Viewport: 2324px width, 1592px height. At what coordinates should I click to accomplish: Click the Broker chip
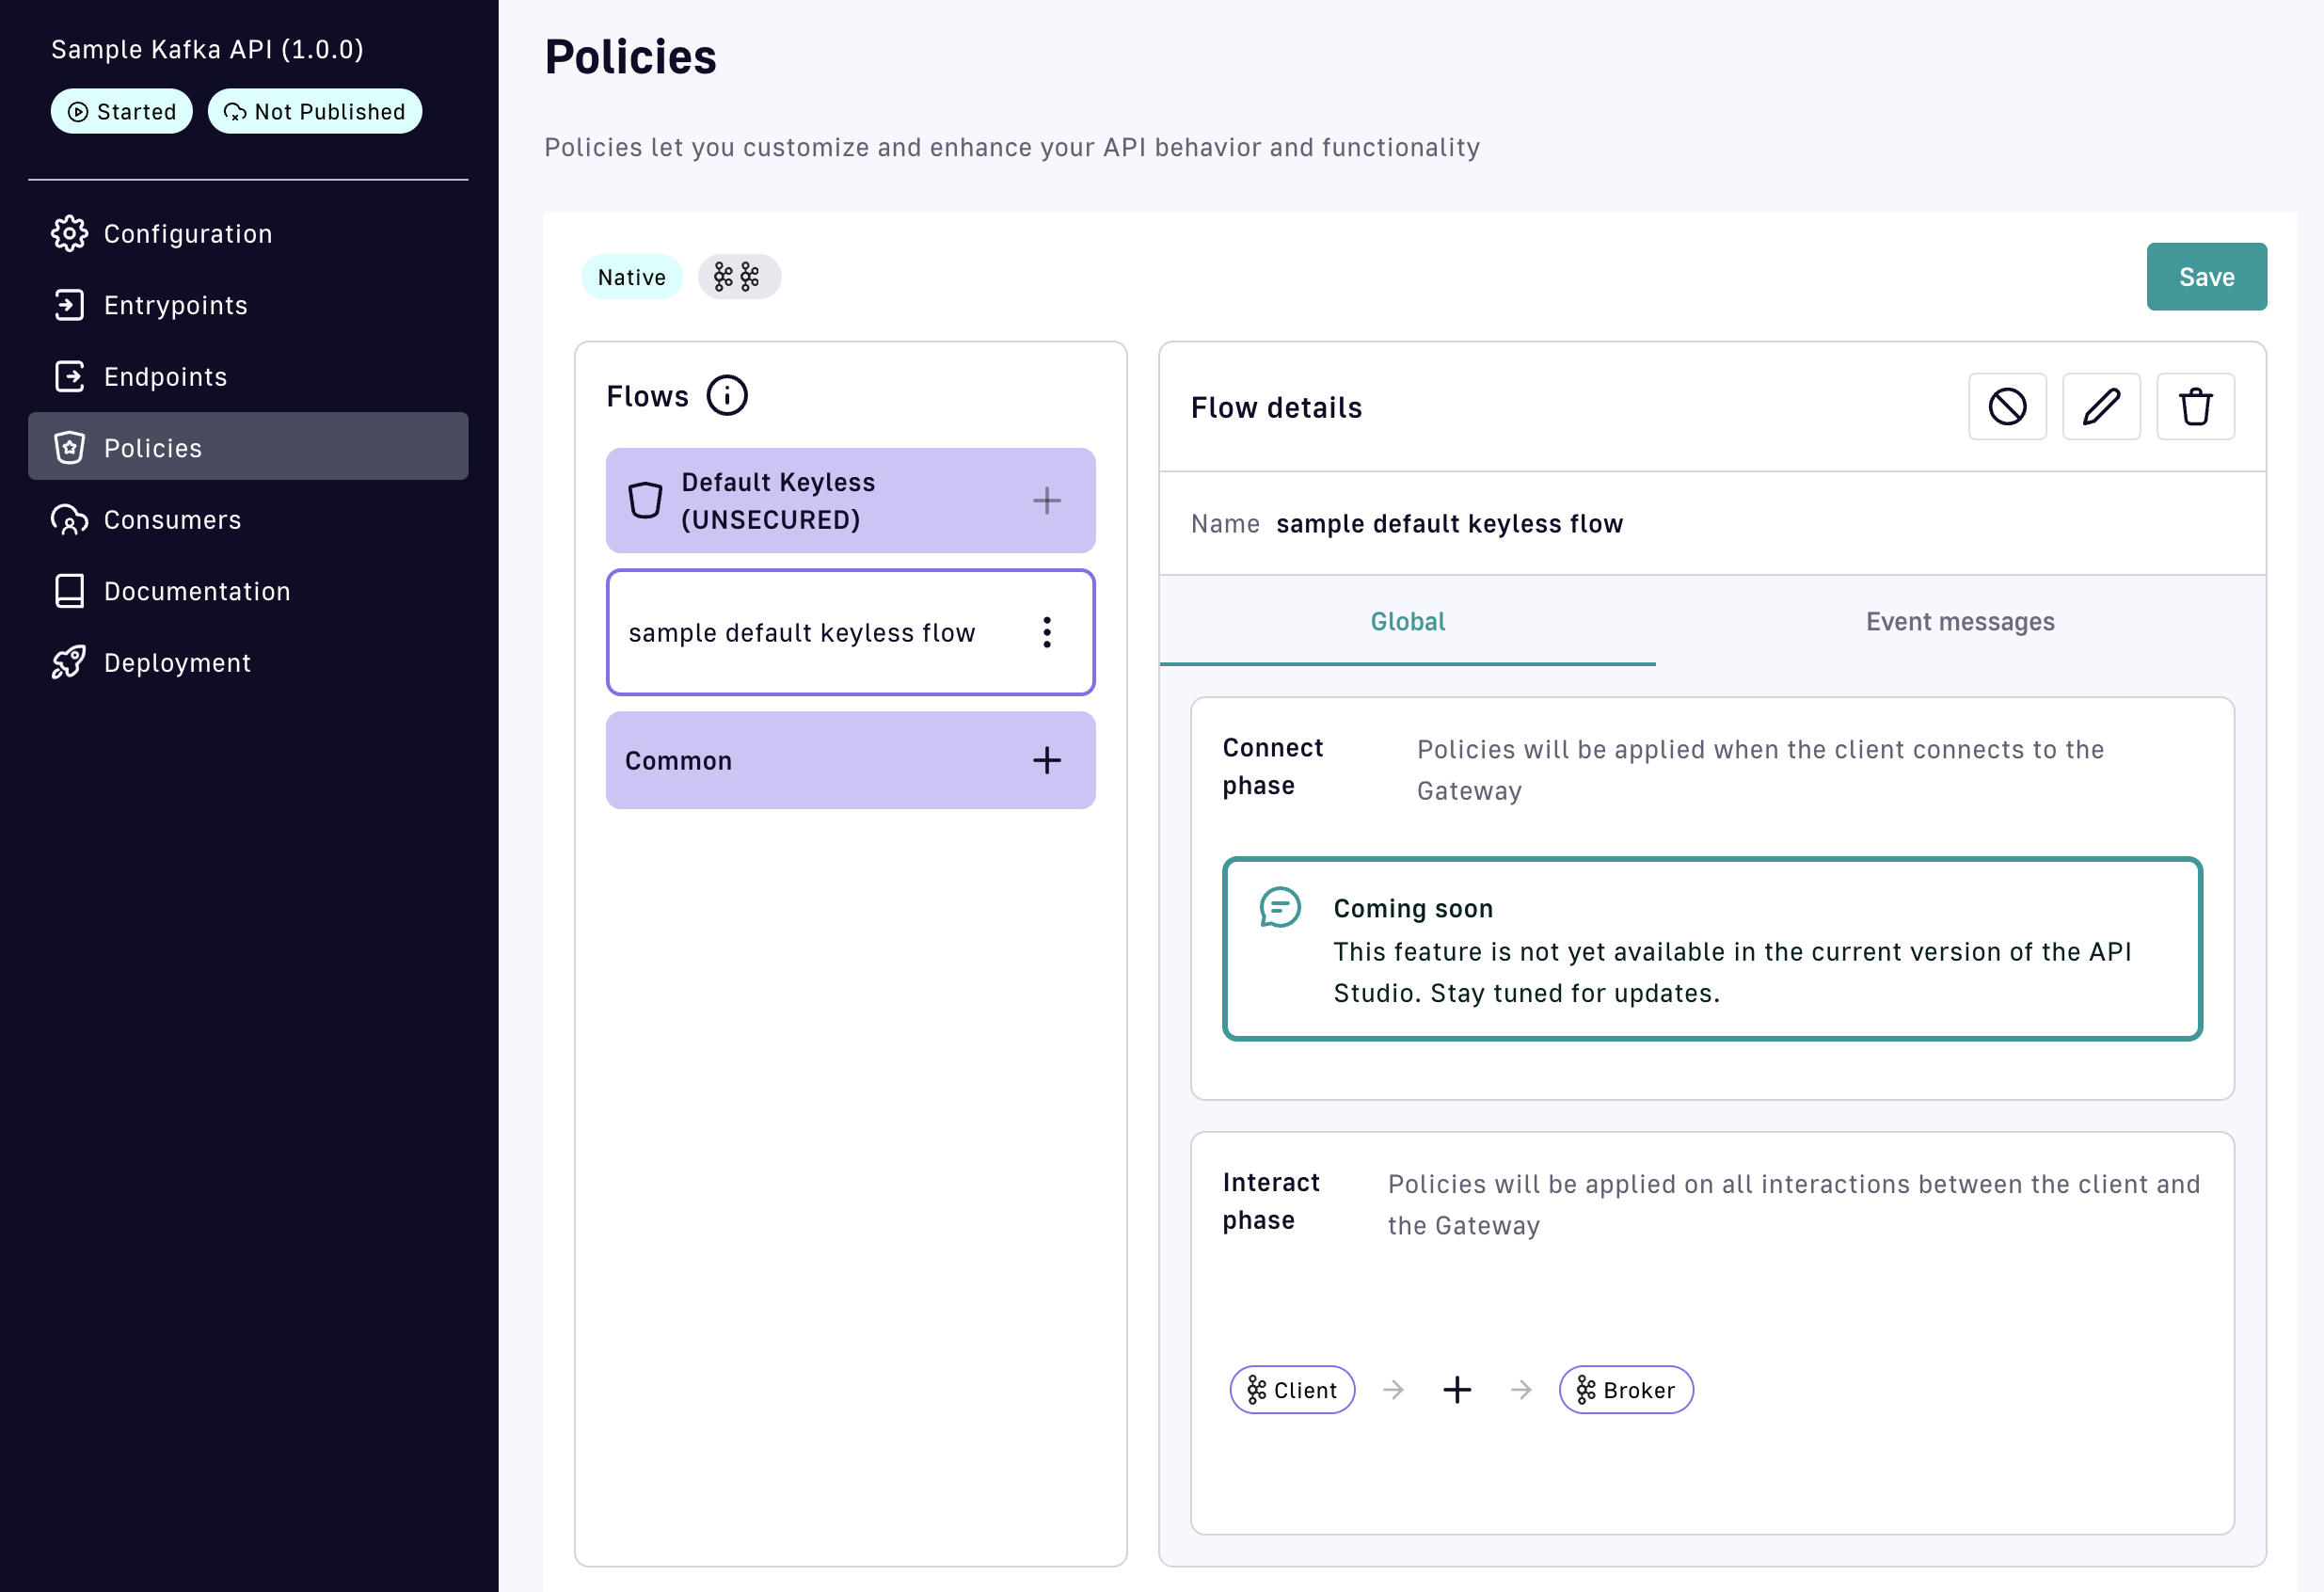(1625, 1389)
